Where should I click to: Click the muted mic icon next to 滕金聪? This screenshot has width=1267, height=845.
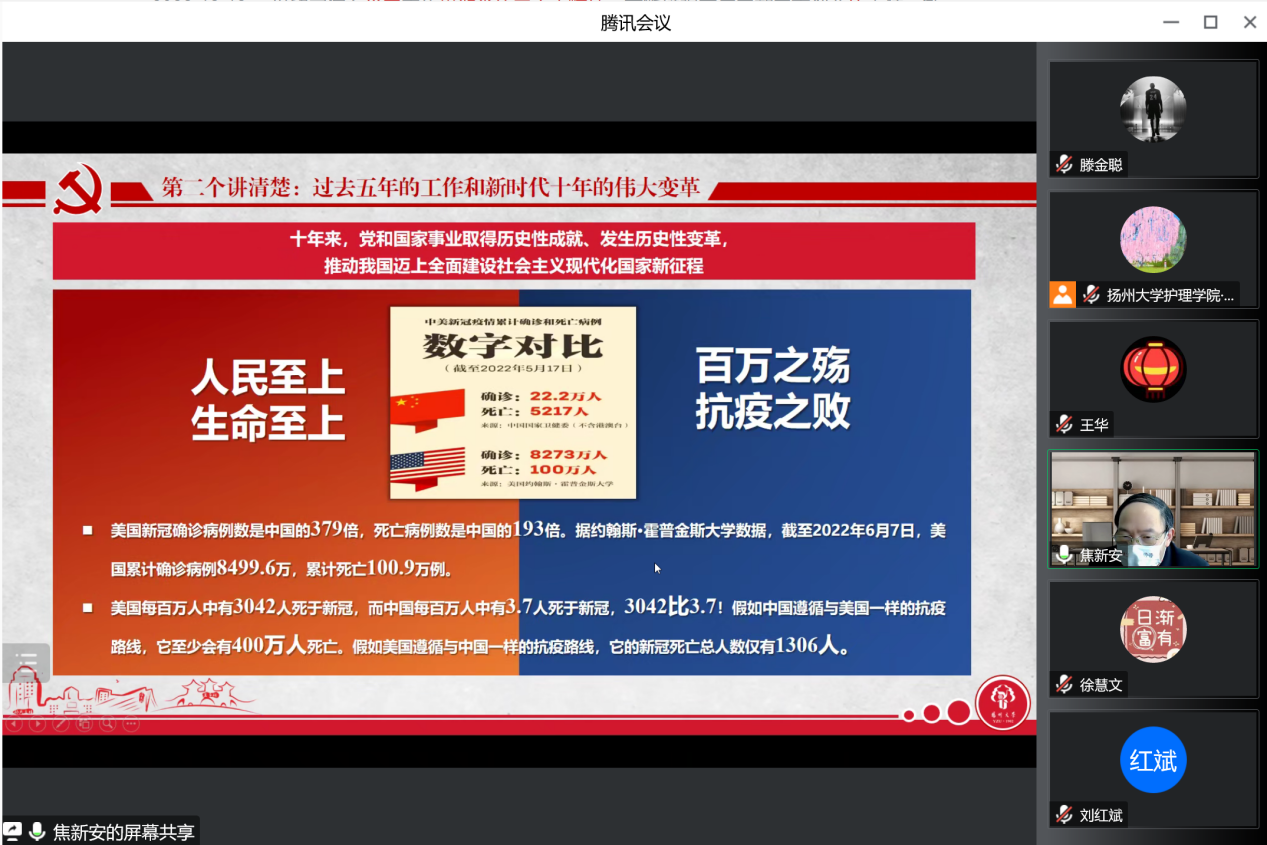pyautogui.click(x=1064, y=165)
